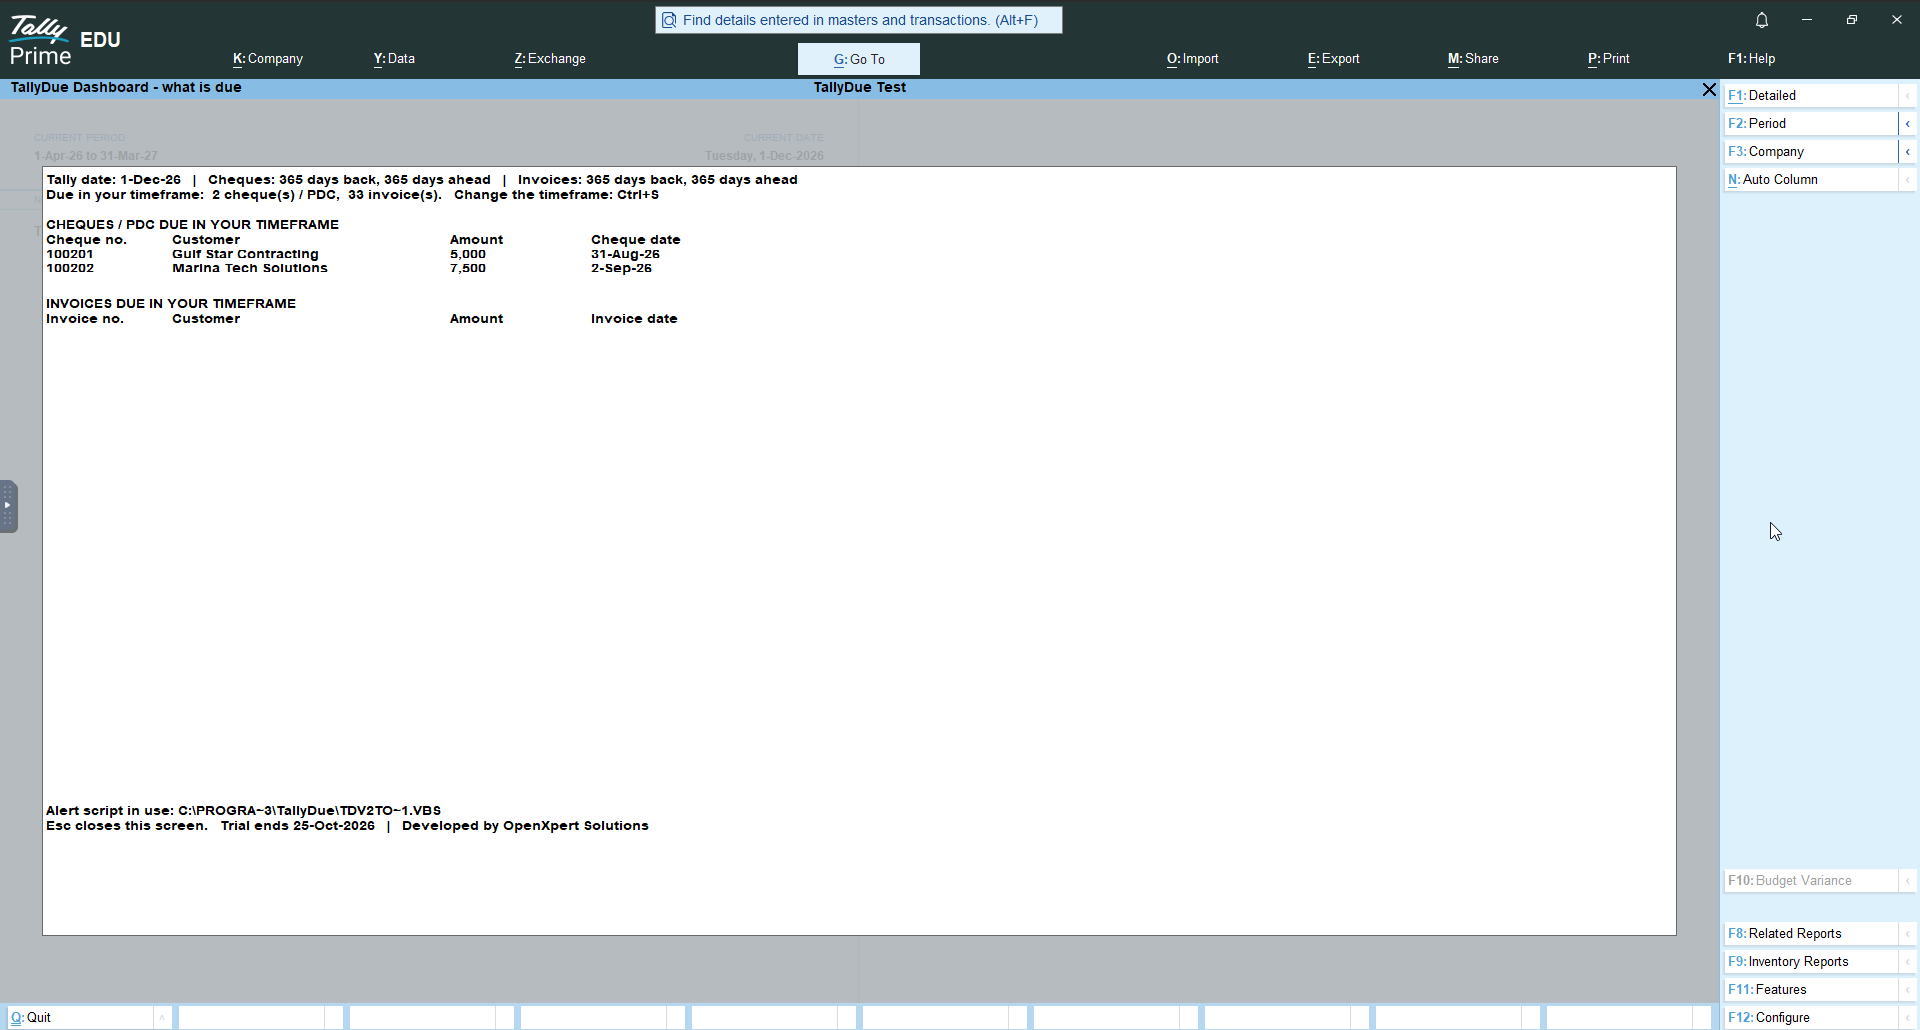
Task: Open the Y: Data menu
Action: click(394, 59)
